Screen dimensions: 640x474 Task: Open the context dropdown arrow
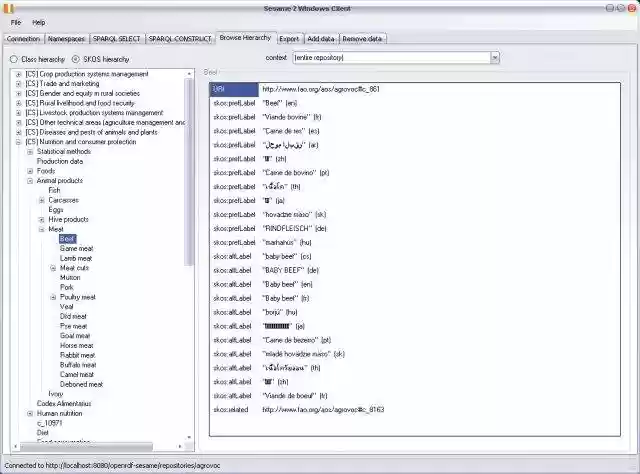pos(495,58)
